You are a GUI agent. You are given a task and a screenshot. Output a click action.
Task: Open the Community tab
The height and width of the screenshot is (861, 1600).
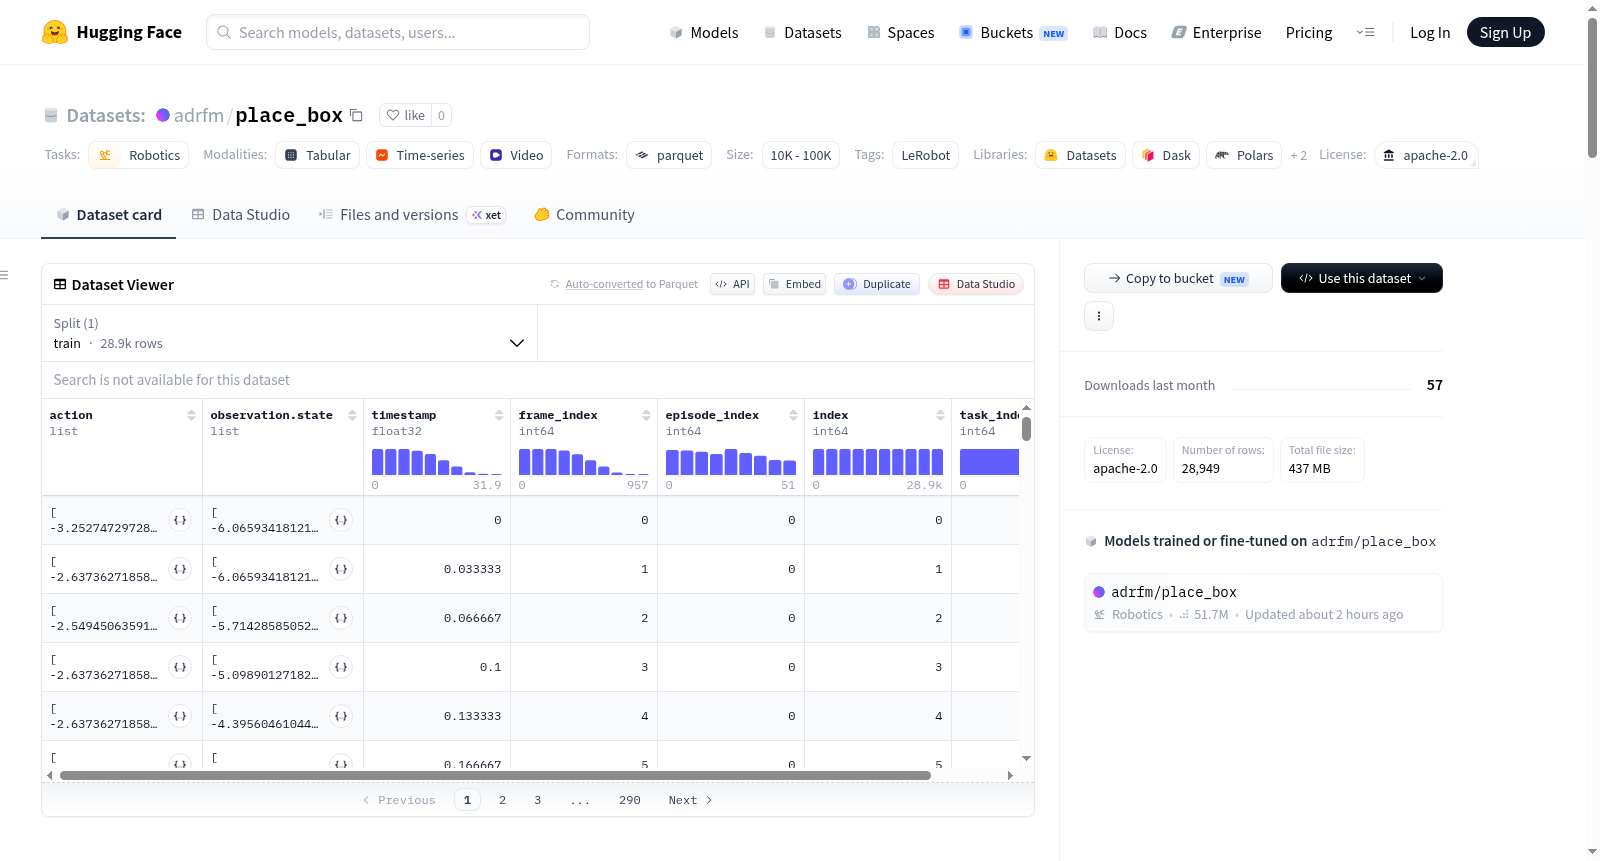point(584,215)
